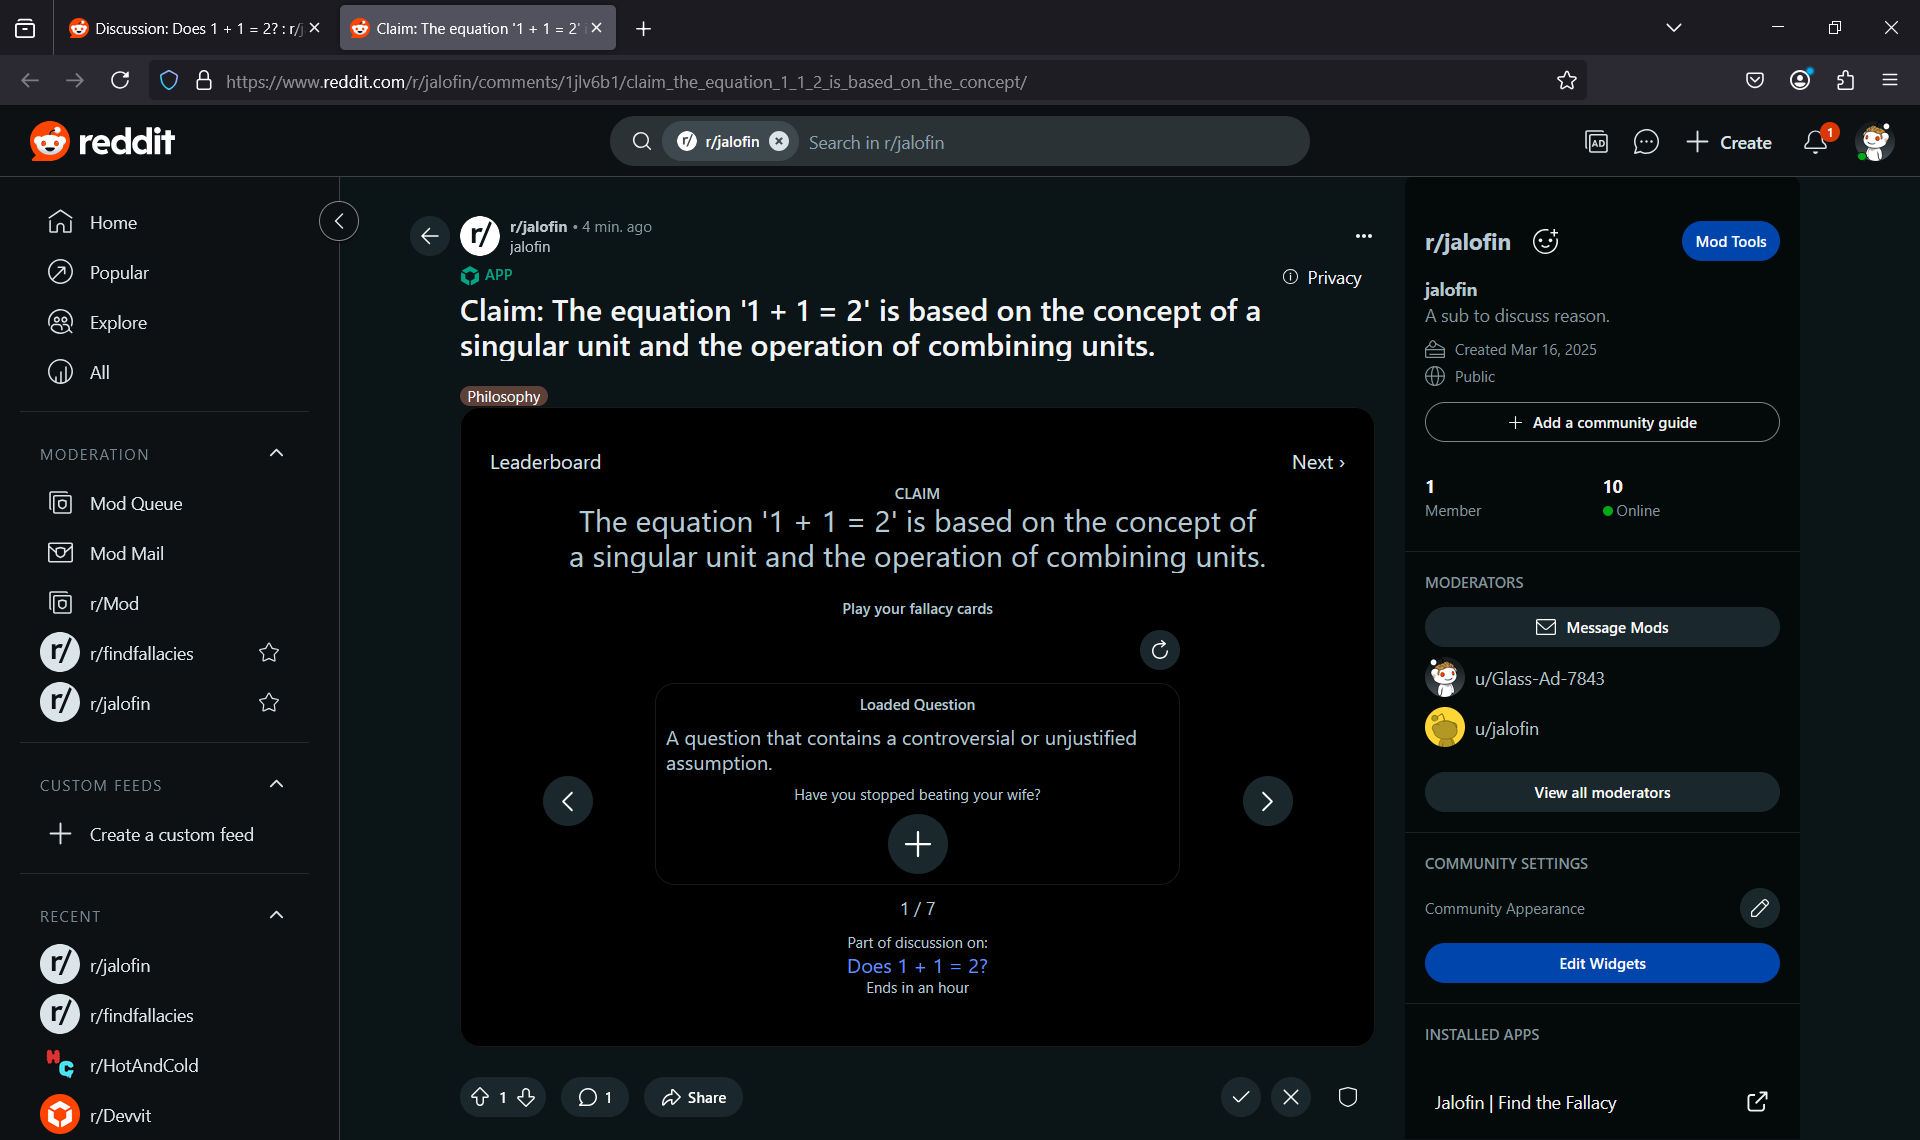The height and width of the screenshot is (1140, 1920).
Task: Upvote the claim post
Action: click(480, 1097)
